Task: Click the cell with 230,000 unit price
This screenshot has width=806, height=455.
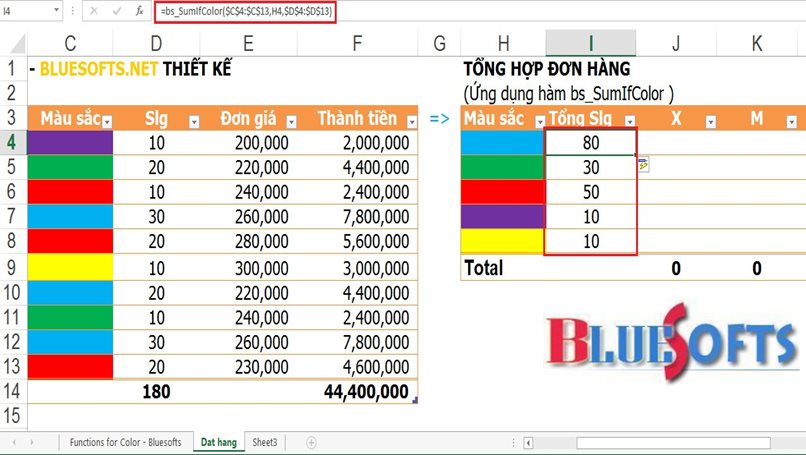Action: pyautogui.click(x=248, y=367)
